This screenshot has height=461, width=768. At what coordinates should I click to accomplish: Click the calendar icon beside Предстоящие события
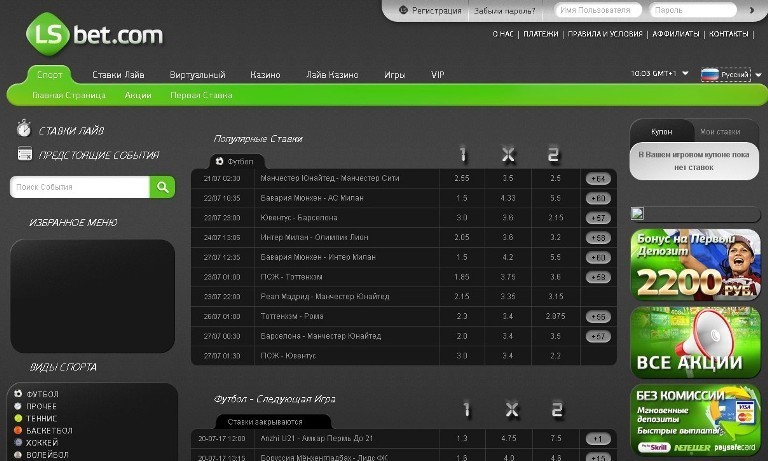(24, 154)
